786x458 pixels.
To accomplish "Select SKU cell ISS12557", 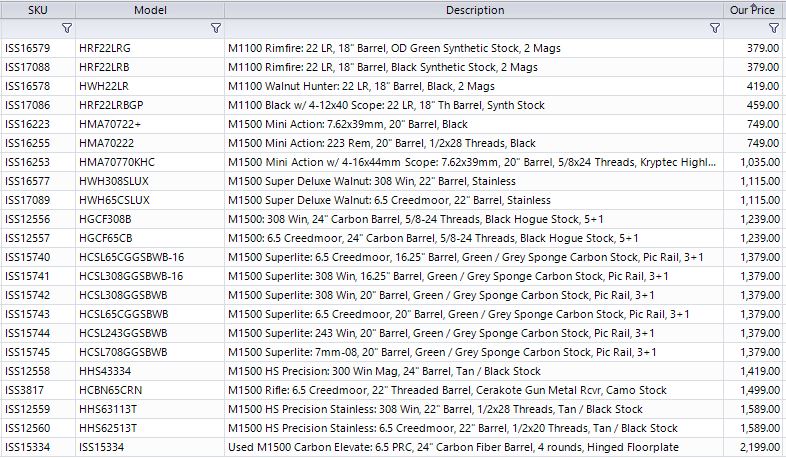I will 38,239.
